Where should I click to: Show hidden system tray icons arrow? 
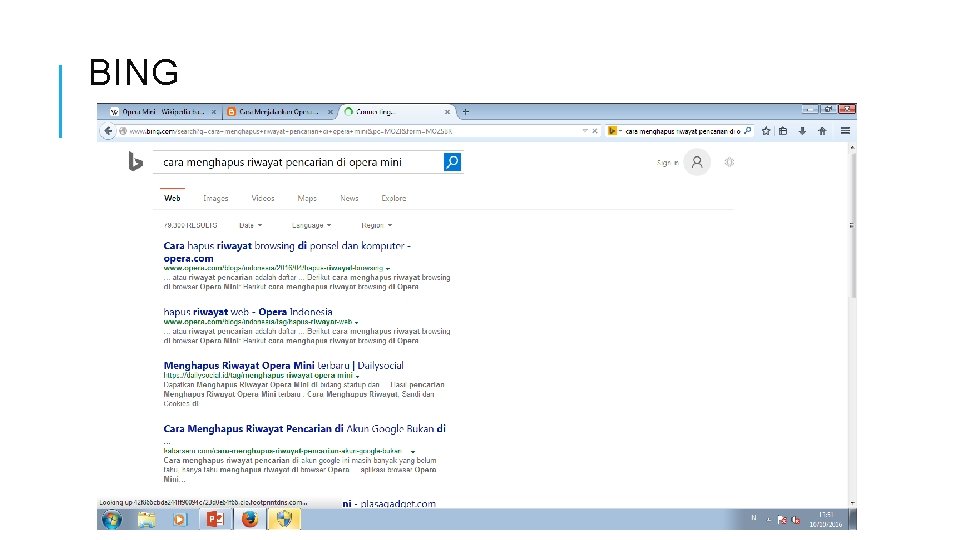click(x=768, y=519)
